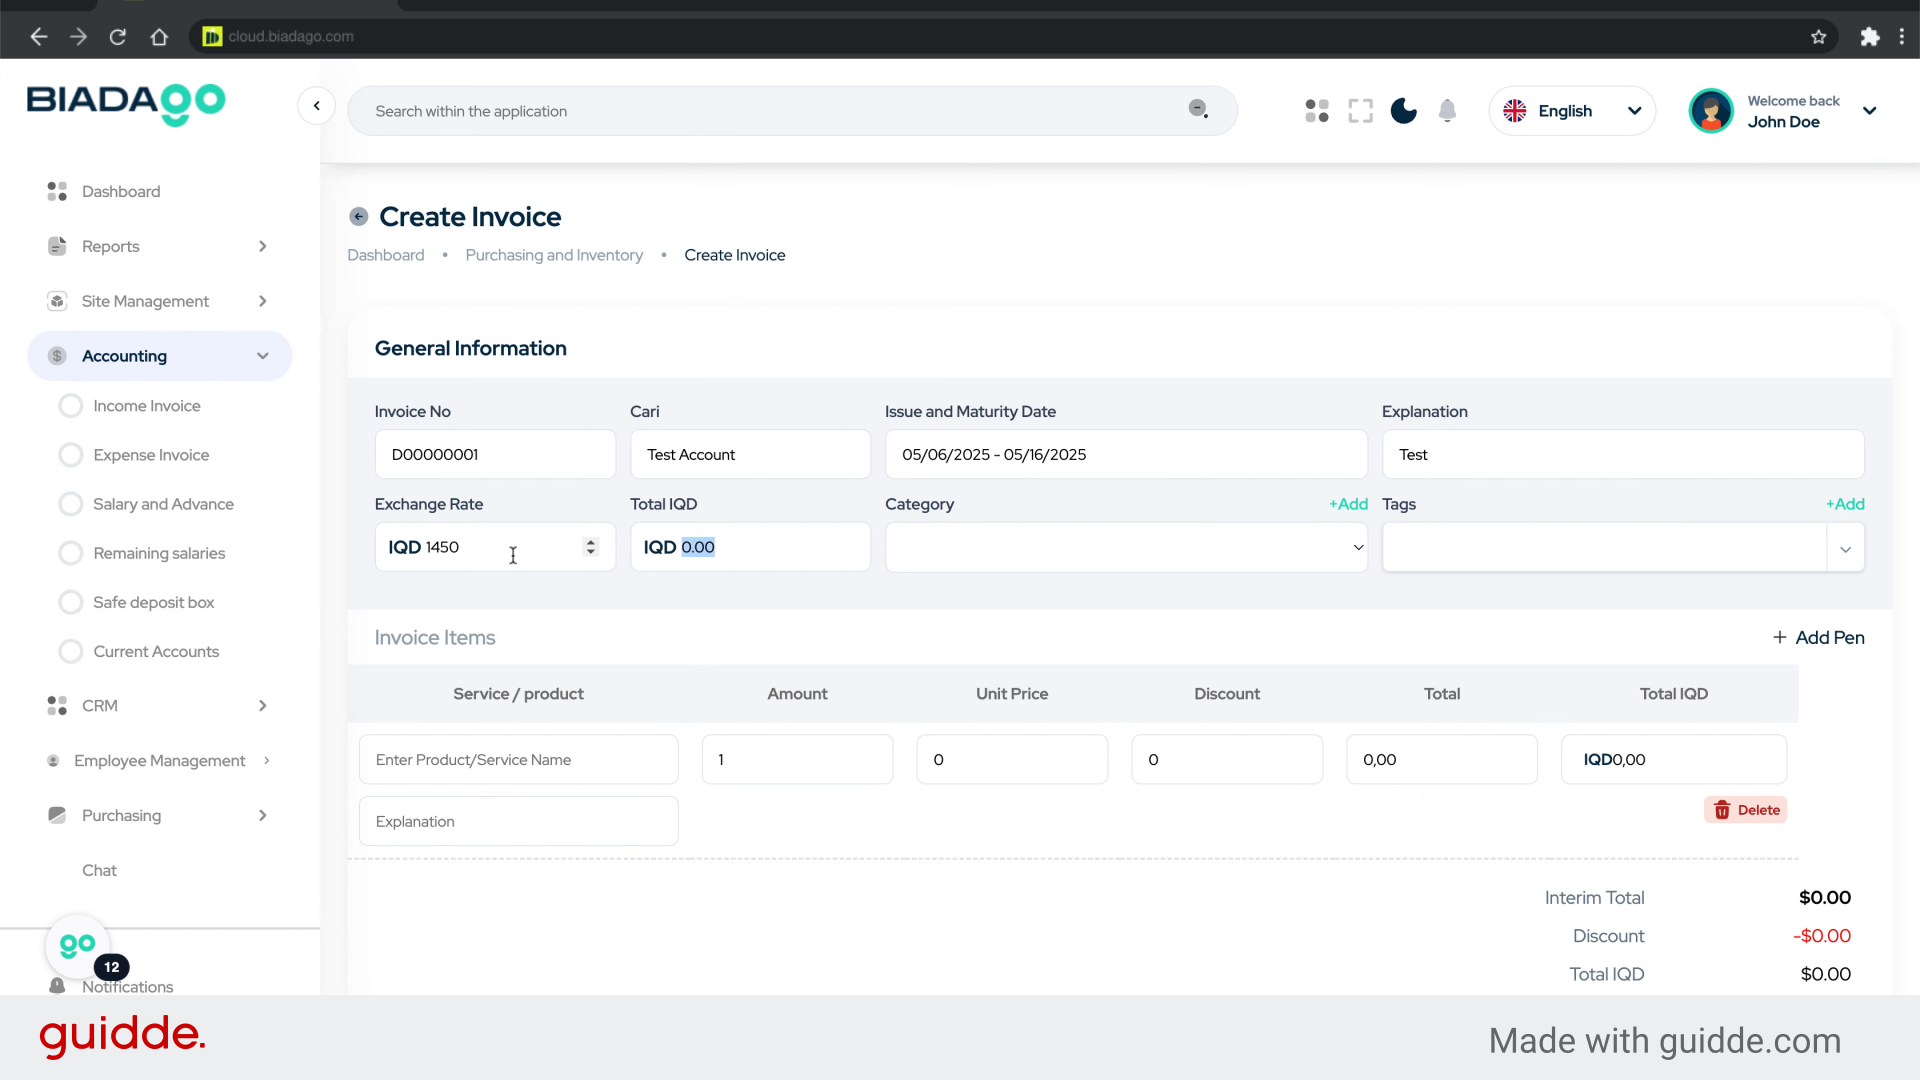Open the English language dropdown
This screenshot has width=1920, height=1080.
pos(1571,111)
